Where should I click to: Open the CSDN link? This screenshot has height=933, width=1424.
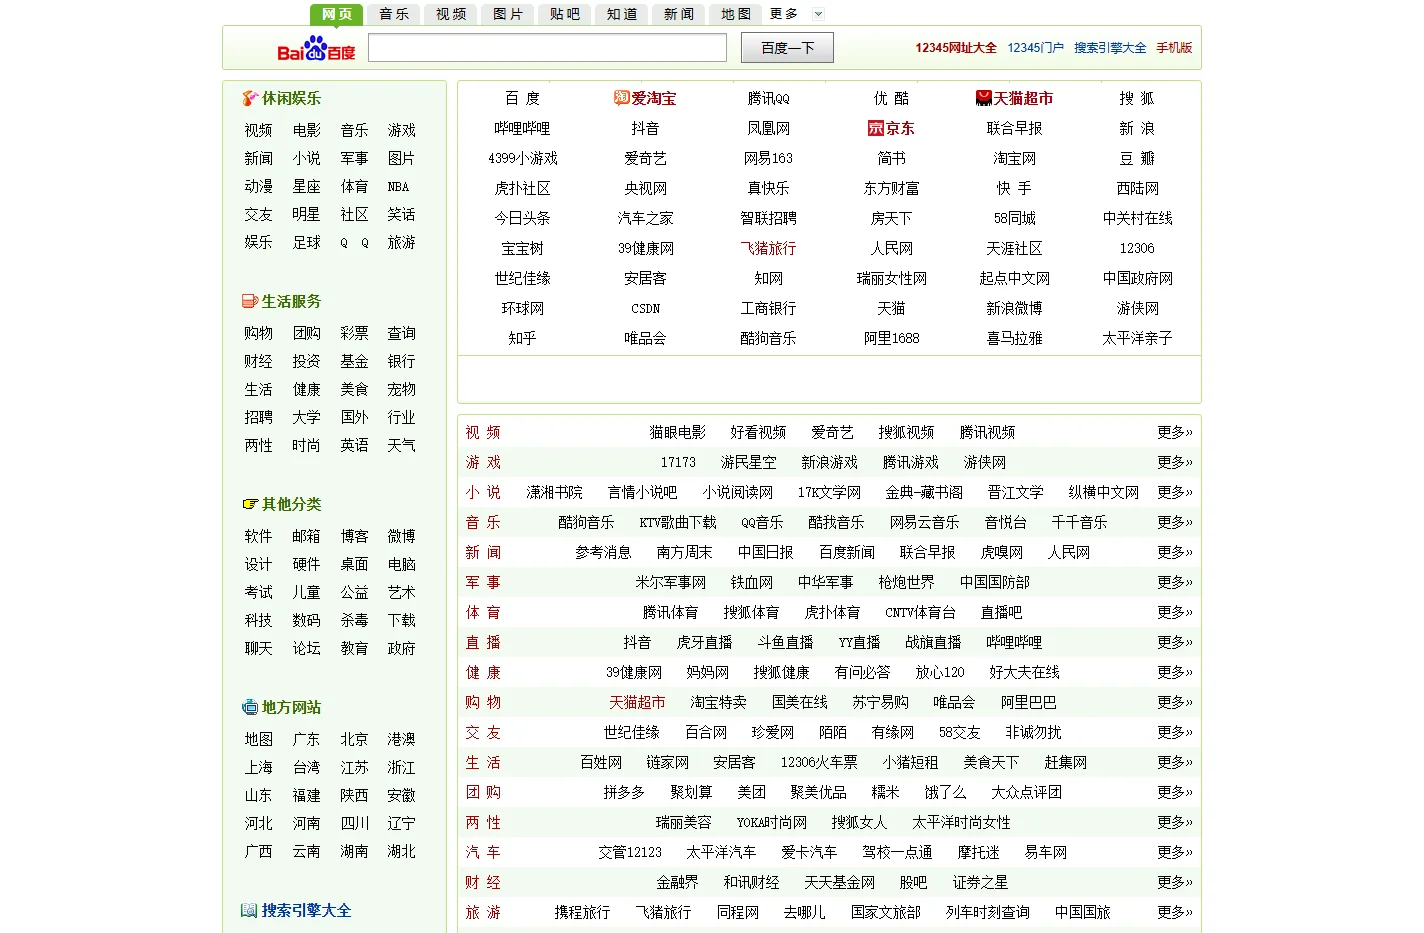click(x=645, y=308)
